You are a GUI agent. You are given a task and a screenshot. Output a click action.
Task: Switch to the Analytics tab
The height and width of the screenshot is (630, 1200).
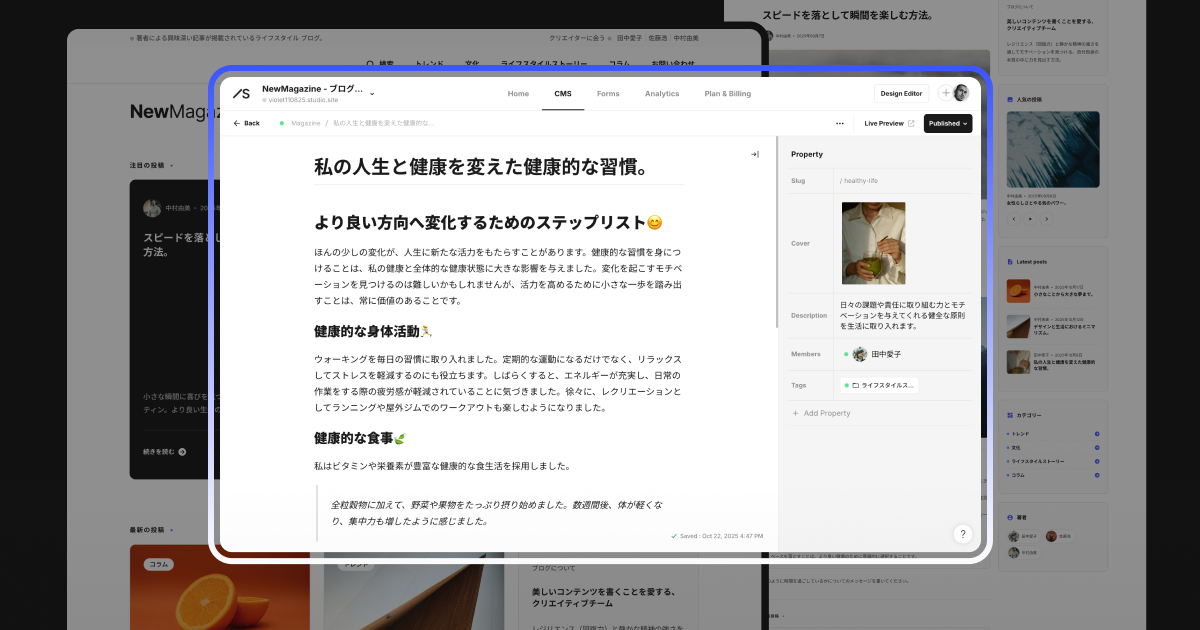click(662, 93)
